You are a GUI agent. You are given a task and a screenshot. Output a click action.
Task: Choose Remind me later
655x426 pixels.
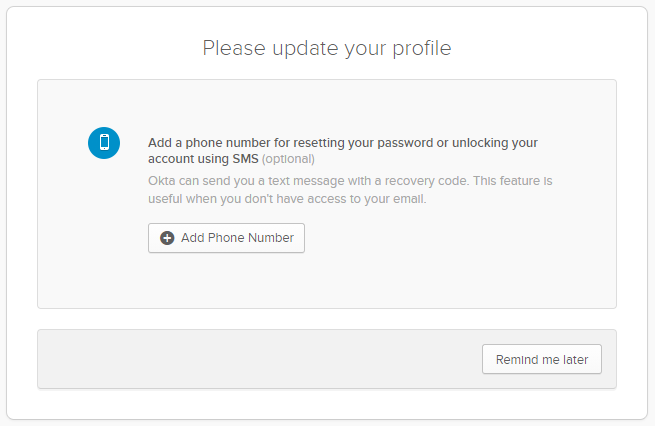542,359
